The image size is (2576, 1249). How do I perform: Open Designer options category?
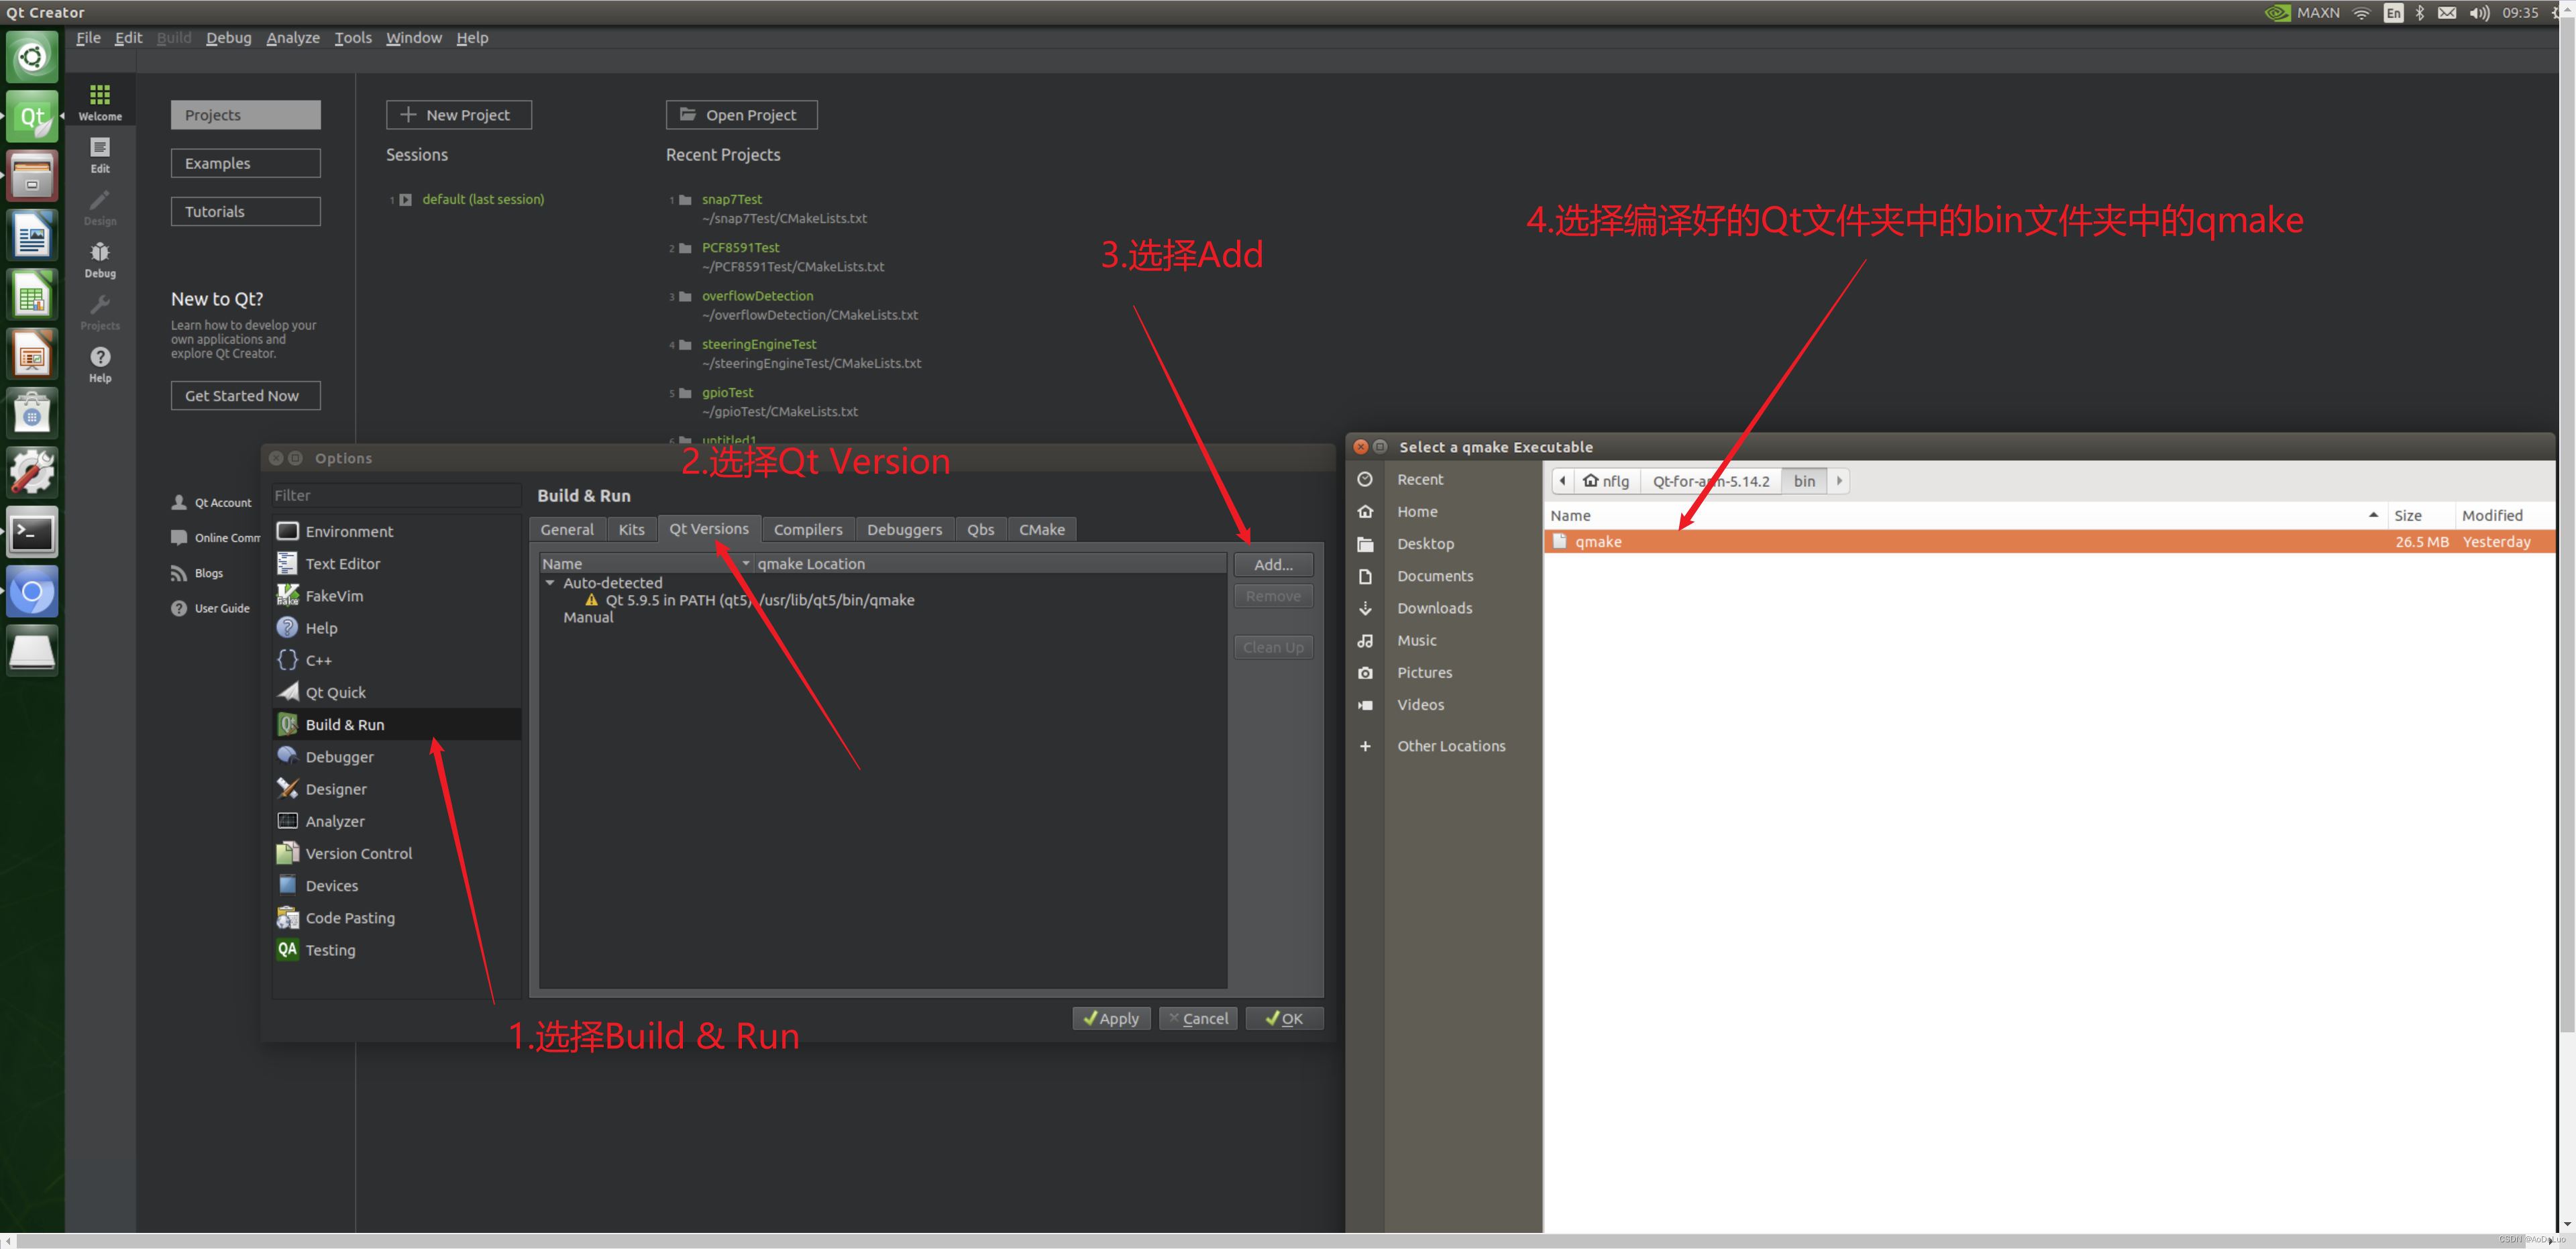[396, 788]
